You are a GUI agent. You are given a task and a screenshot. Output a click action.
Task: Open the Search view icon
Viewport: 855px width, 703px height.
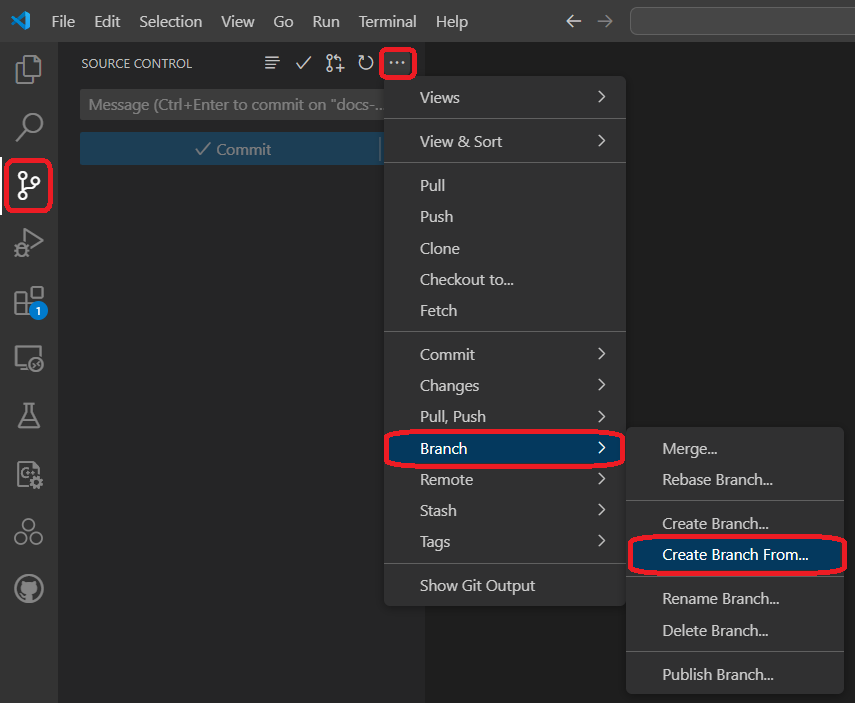pos(29,127)
